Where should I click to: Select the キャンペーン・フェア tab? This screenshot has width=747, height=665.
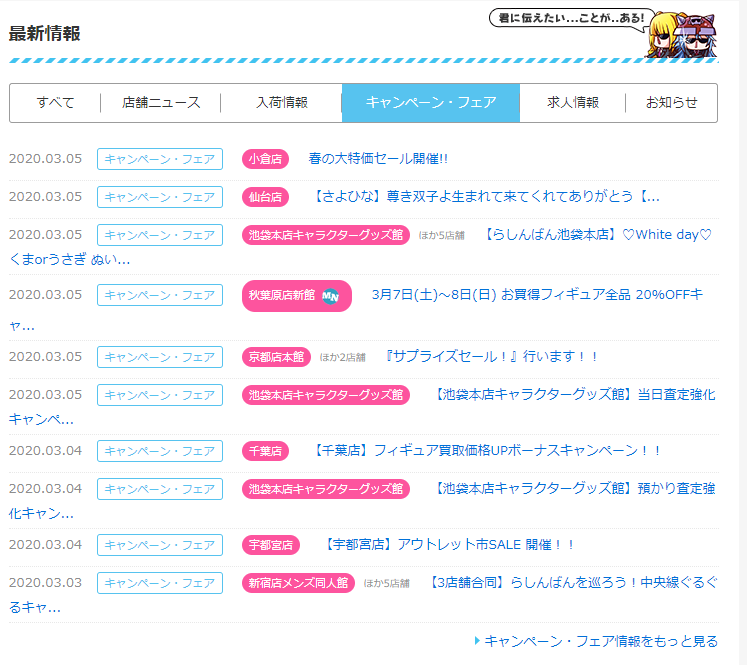[x=430, y=103]
